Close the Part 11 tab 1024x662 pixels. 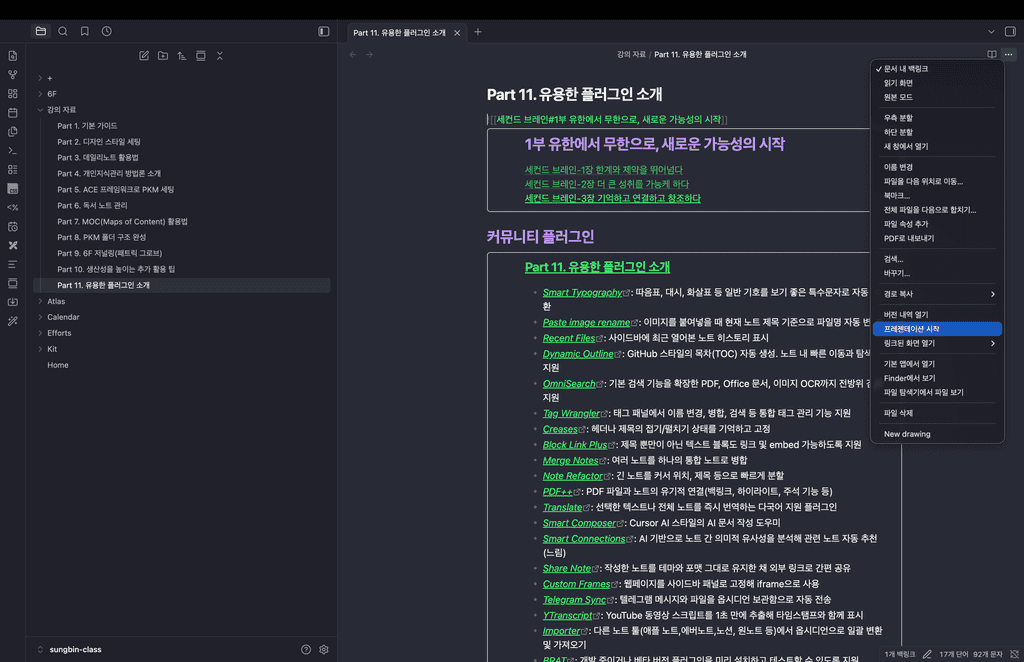click(457, 33)
